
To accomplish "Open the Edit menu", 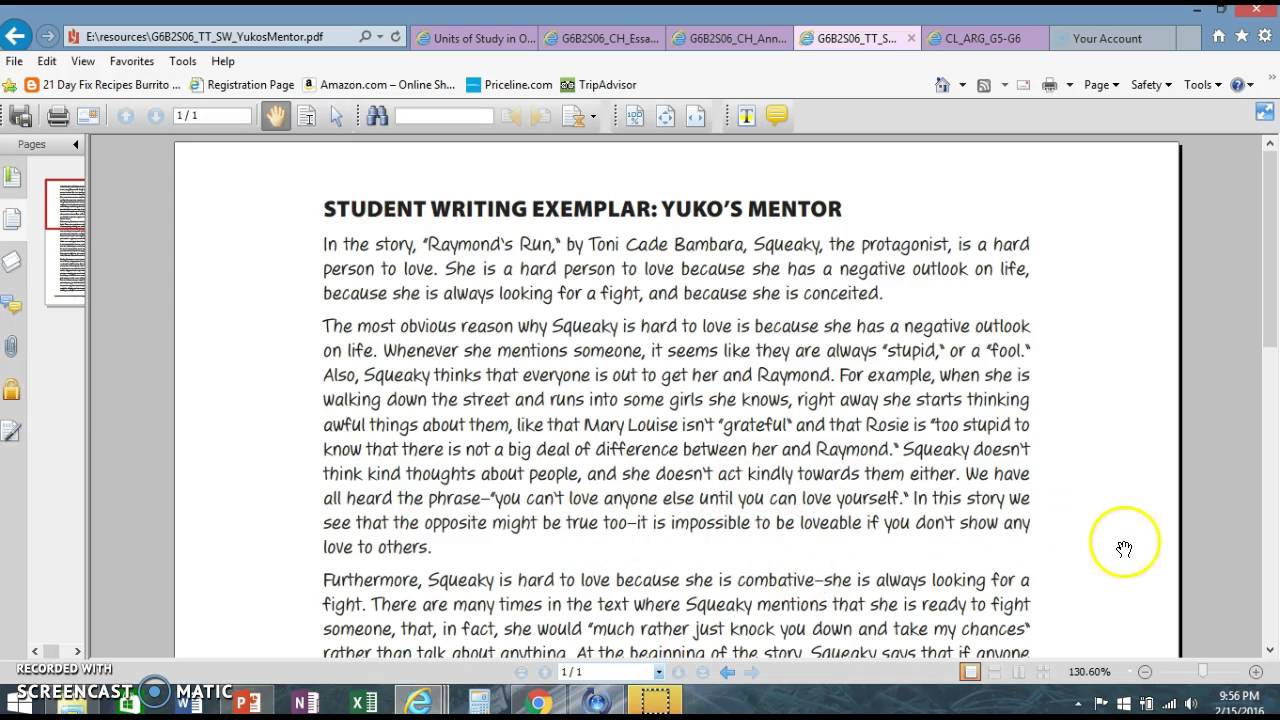I will tap(47, 61).
